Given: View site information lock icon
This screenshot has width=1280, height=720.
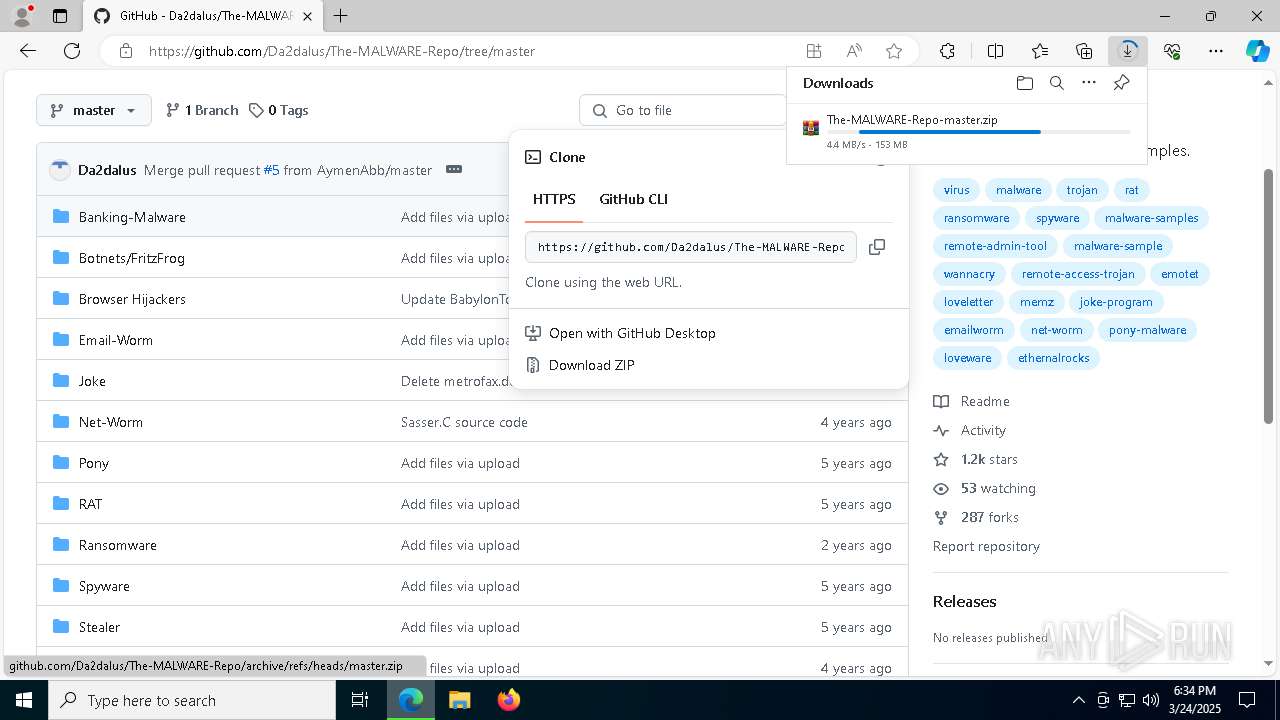Looking at the screenshot, I should click(x=126, y=51).
